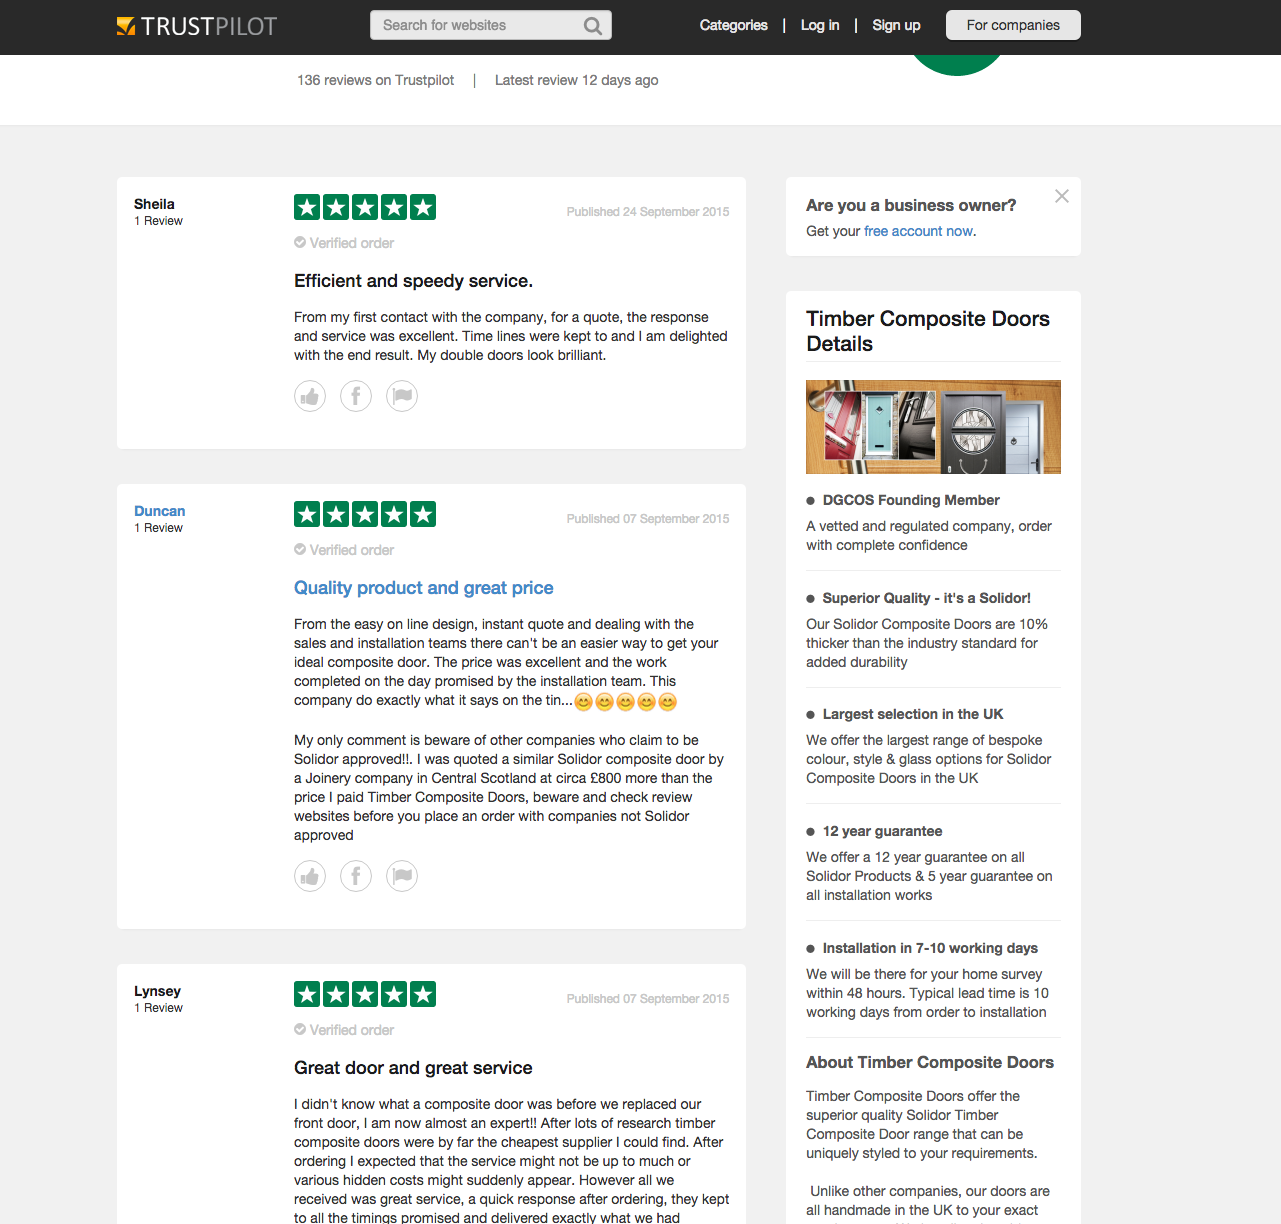Screen dimensions: 1281x1224
Task: Click Verified order checkmark on Lynsey's review
Action: [x=300, y=1030]
